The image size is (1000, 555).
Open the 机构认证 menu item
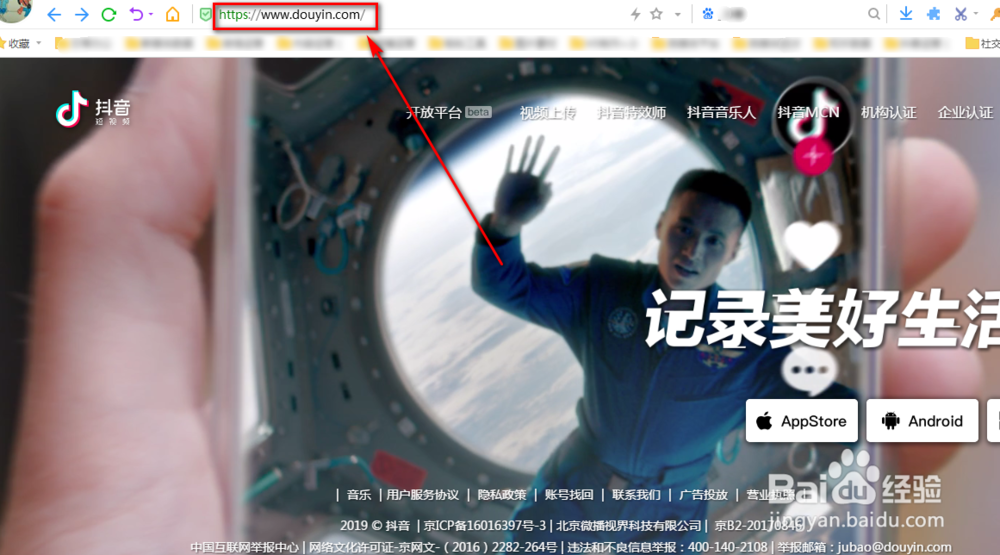coord(888,113)
